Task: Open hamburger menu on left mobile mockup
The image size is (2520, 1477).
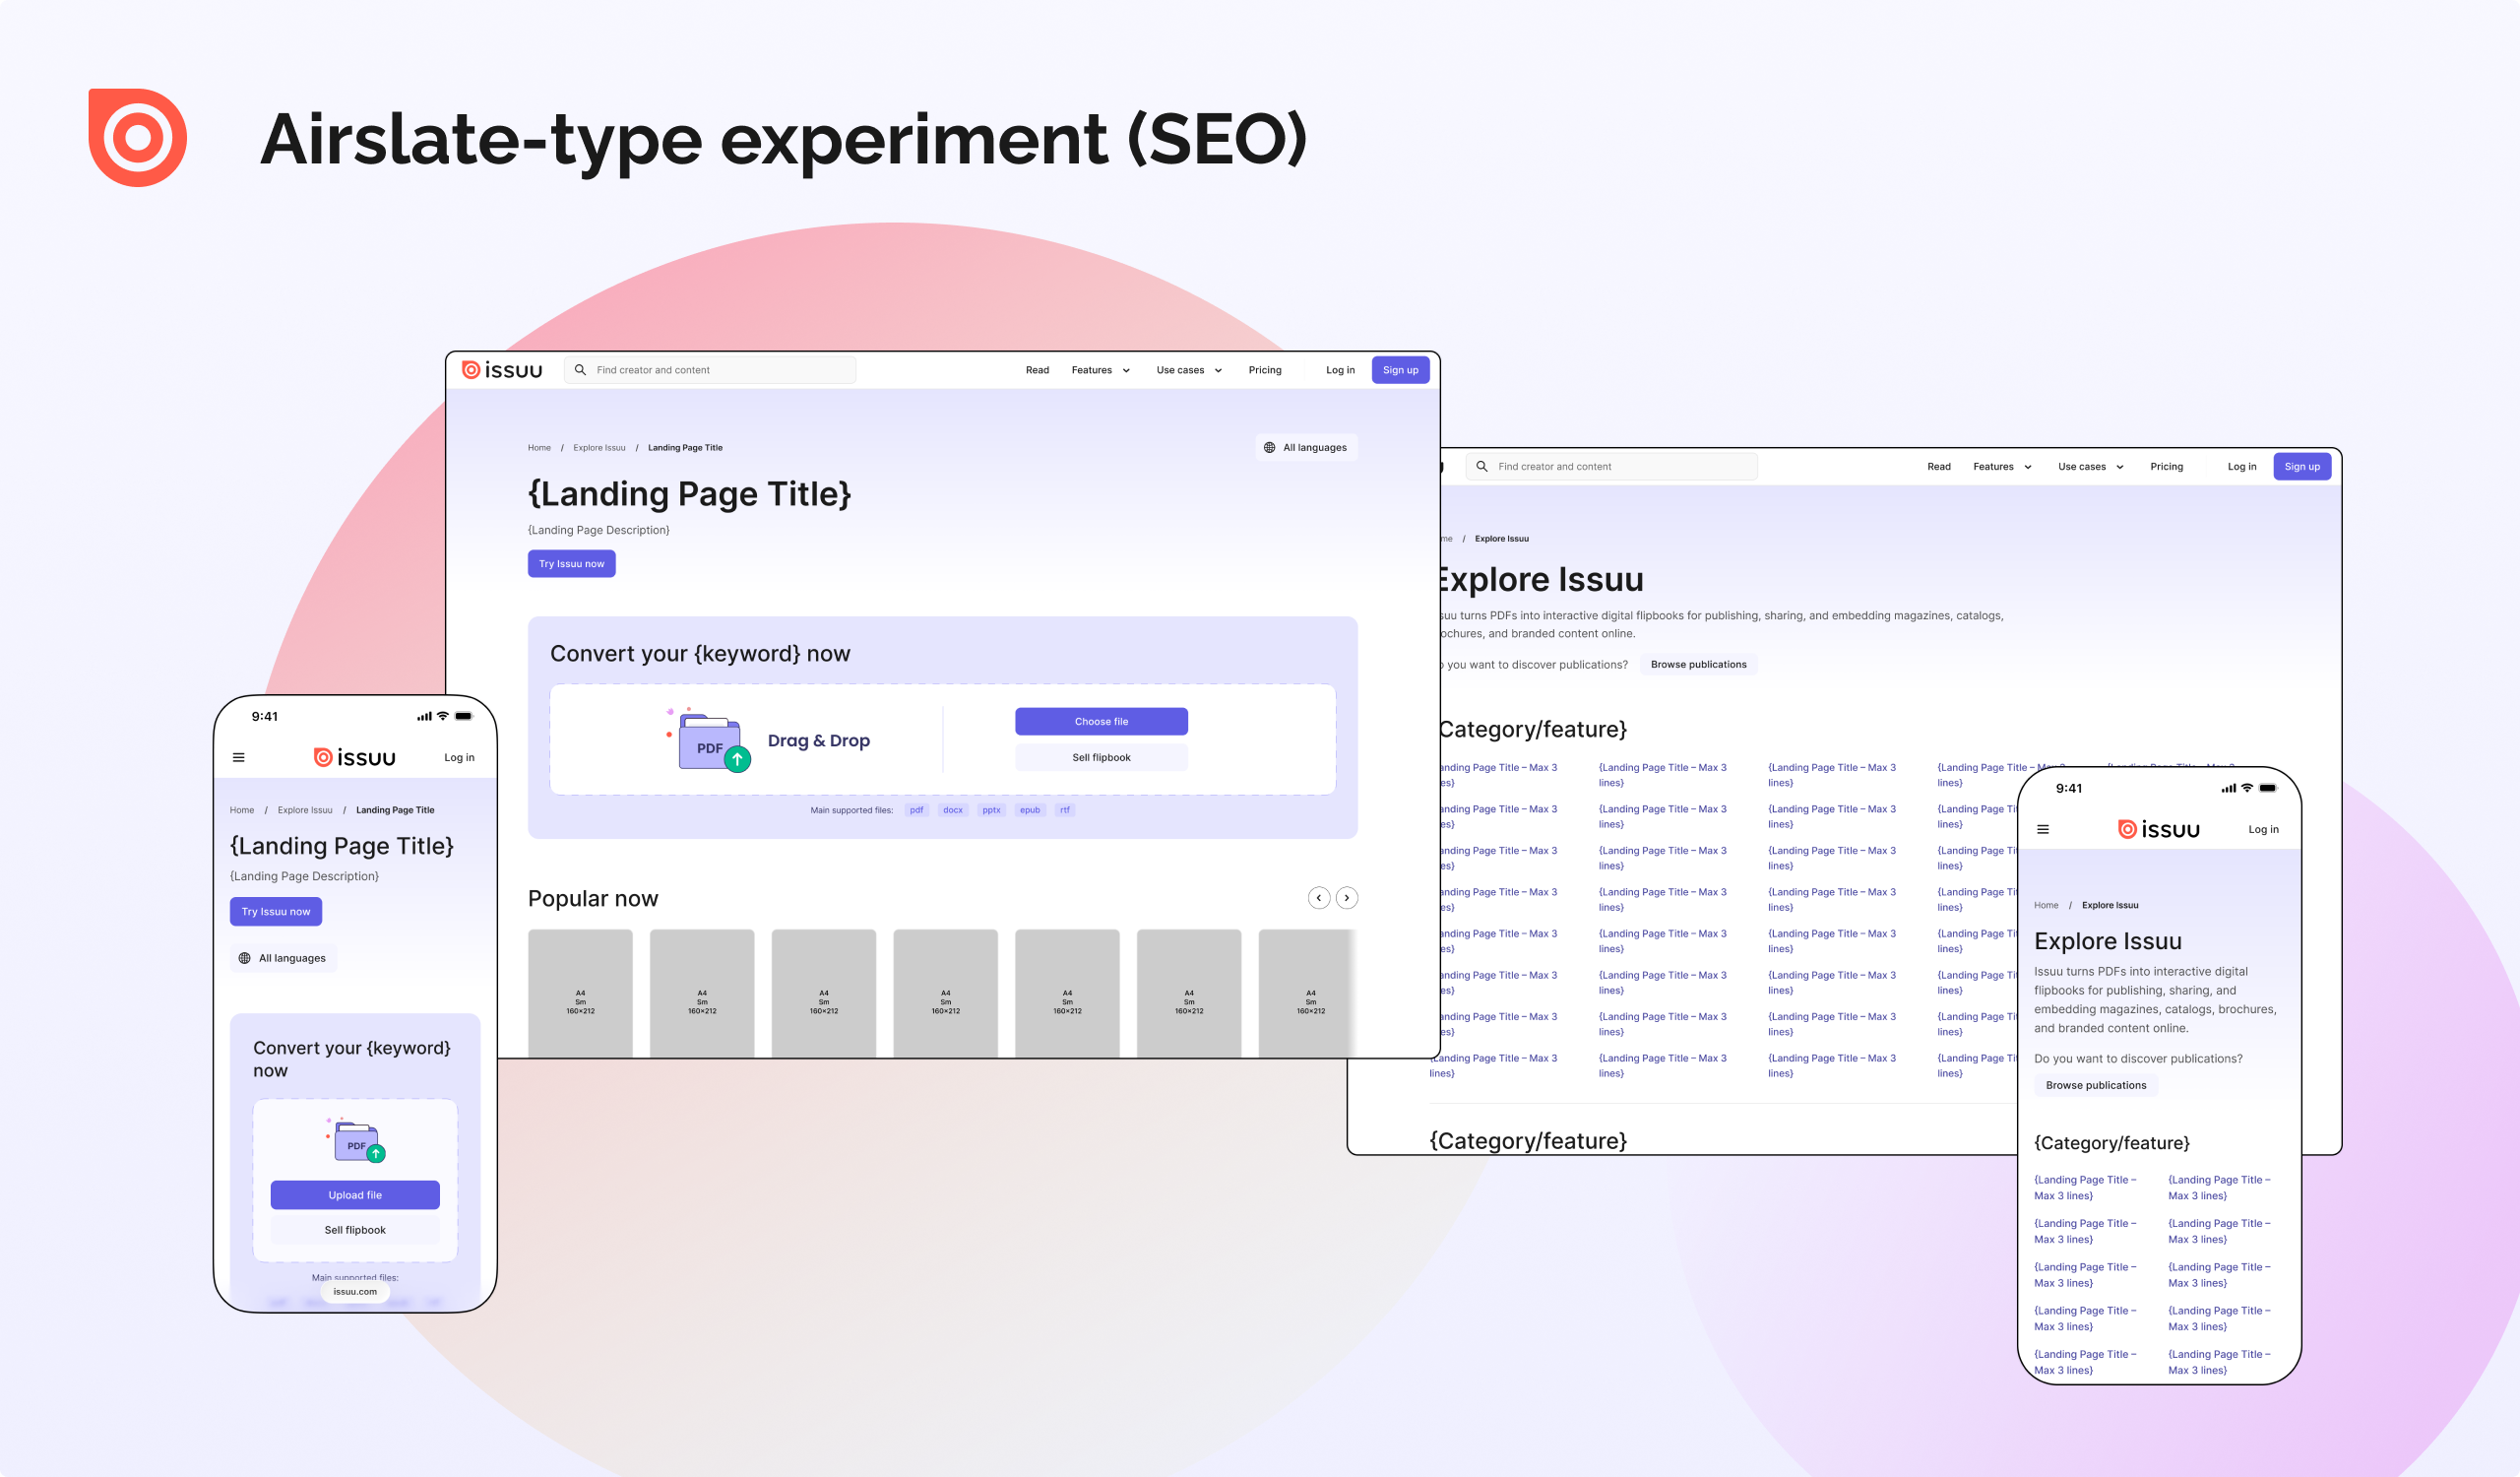Action: [x=239, y=758]
